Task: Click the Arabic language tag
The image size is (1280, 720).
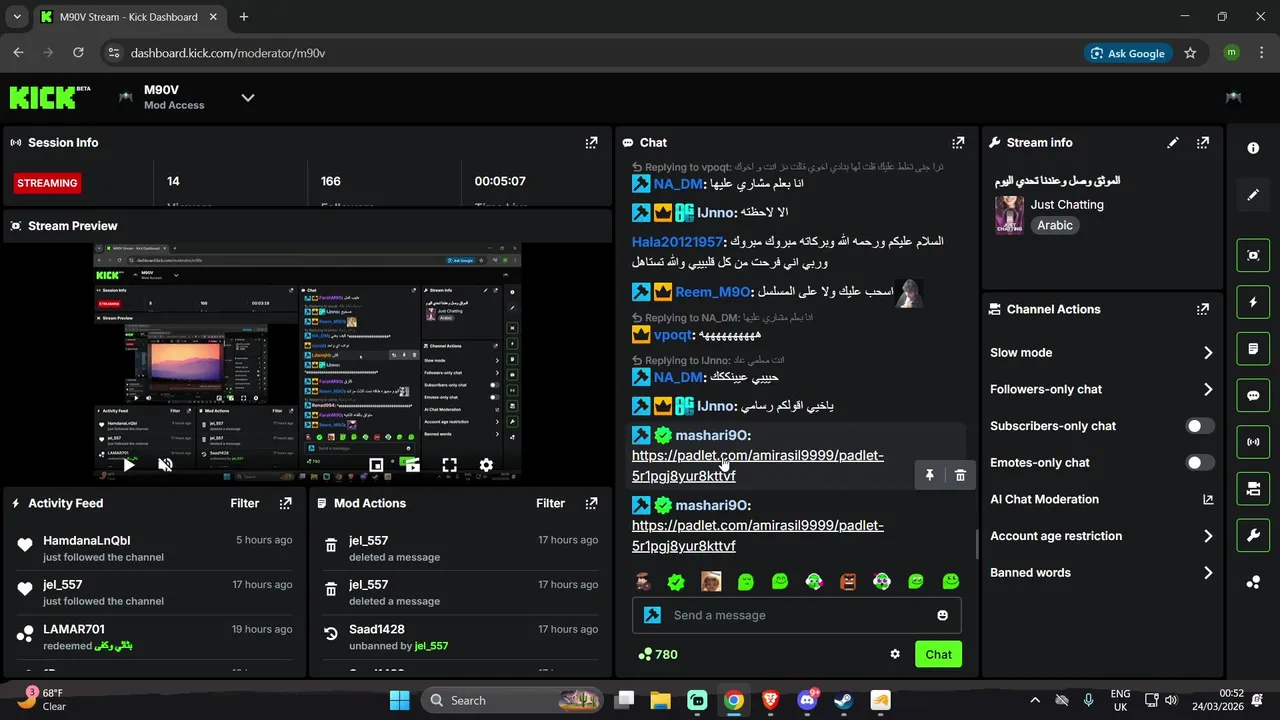Action: pos(1055,225)
